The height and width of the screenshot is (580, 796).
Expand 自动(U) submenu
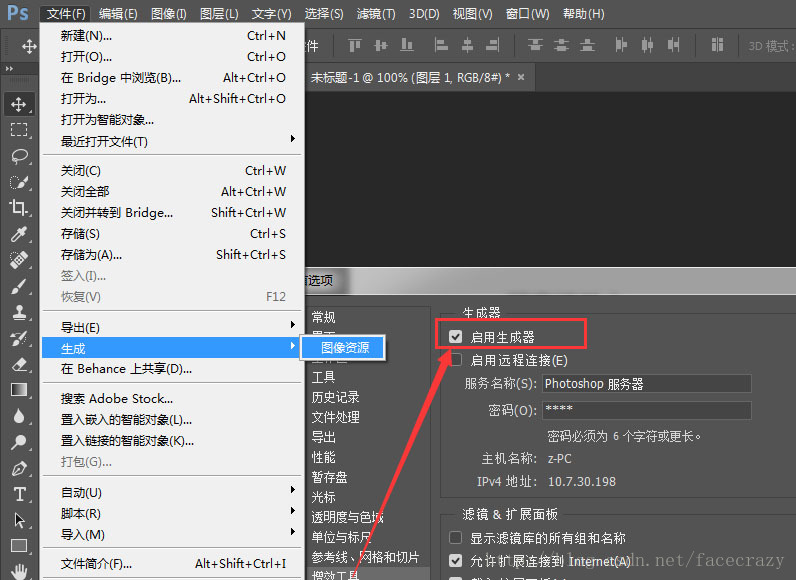tap(172, 492)
